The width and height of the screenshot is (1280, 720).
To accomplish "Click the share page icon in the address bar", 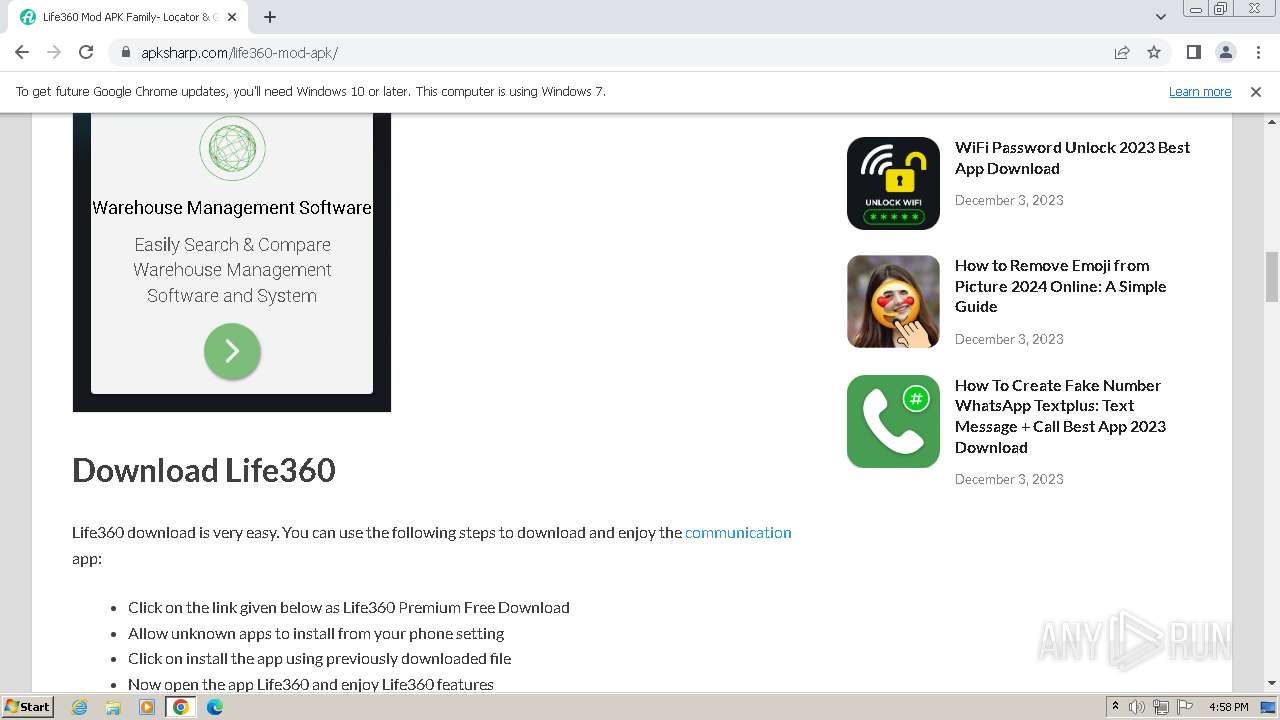I will click(x=1122, y=52).
